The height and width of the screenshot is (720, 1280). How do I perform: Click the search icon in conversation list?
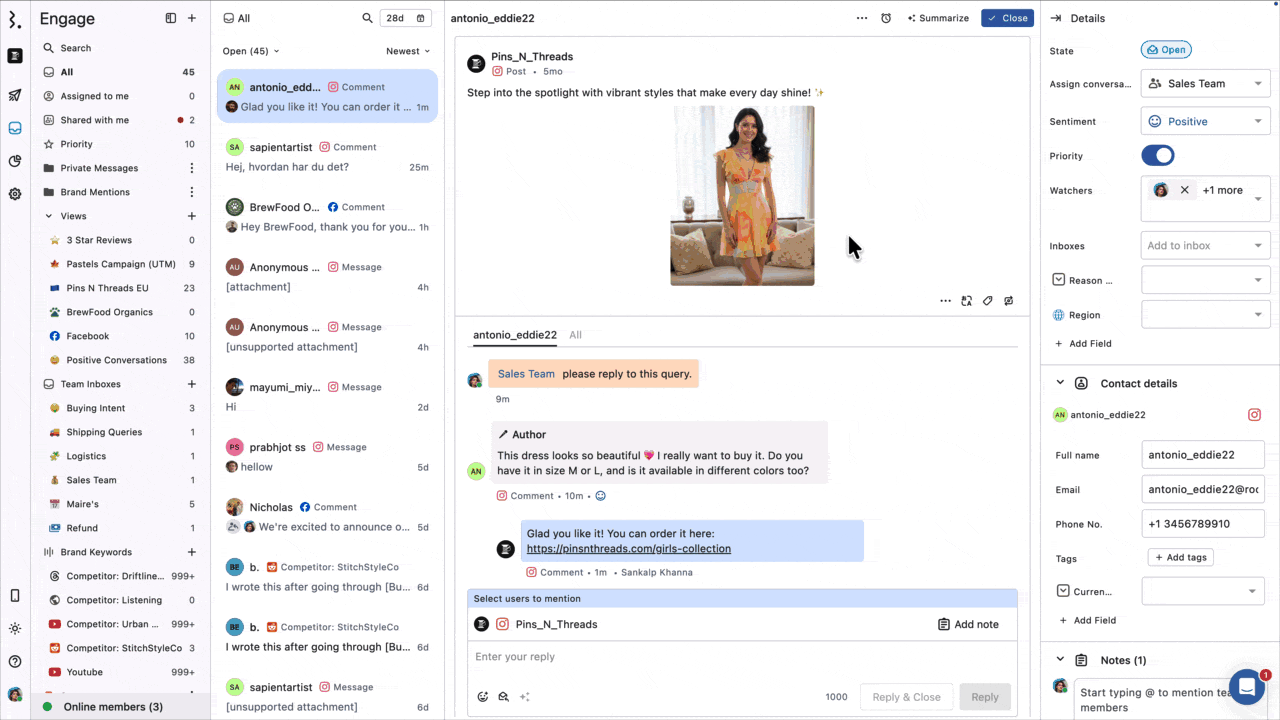pyautogui.click(x=367, y=18)
